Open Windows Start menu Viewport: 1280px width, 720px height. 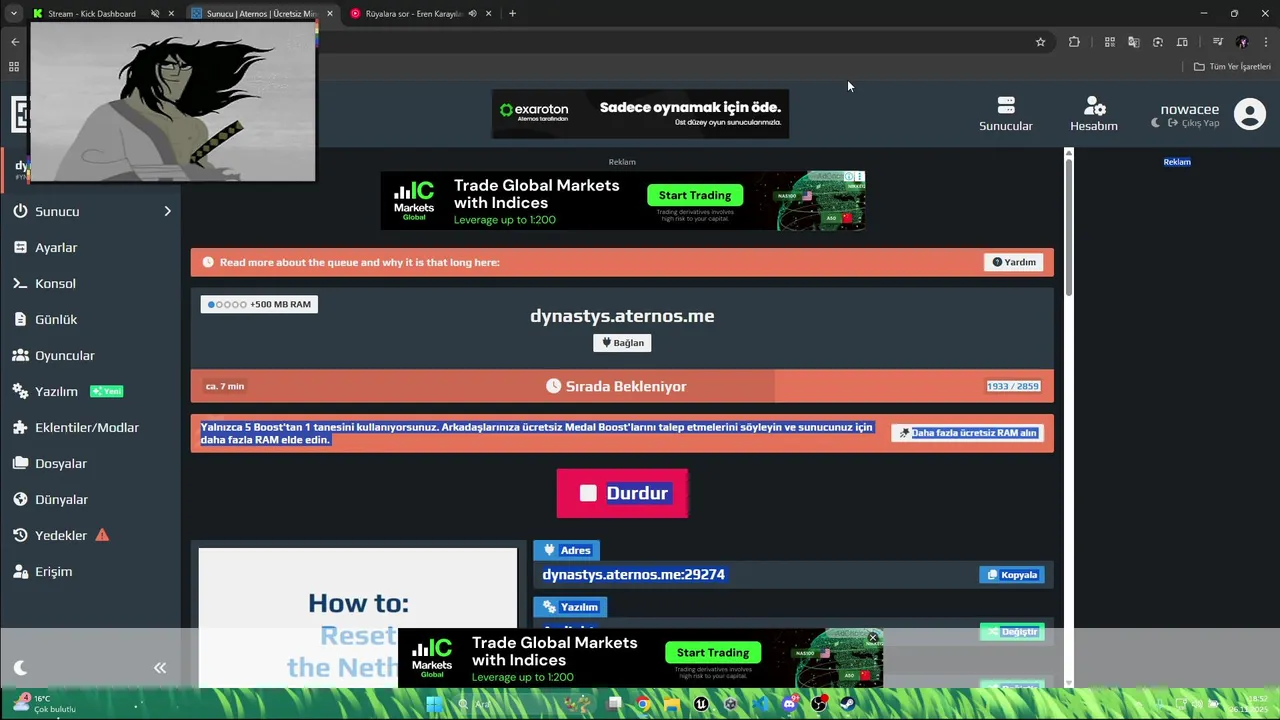[x=433, y=704]
